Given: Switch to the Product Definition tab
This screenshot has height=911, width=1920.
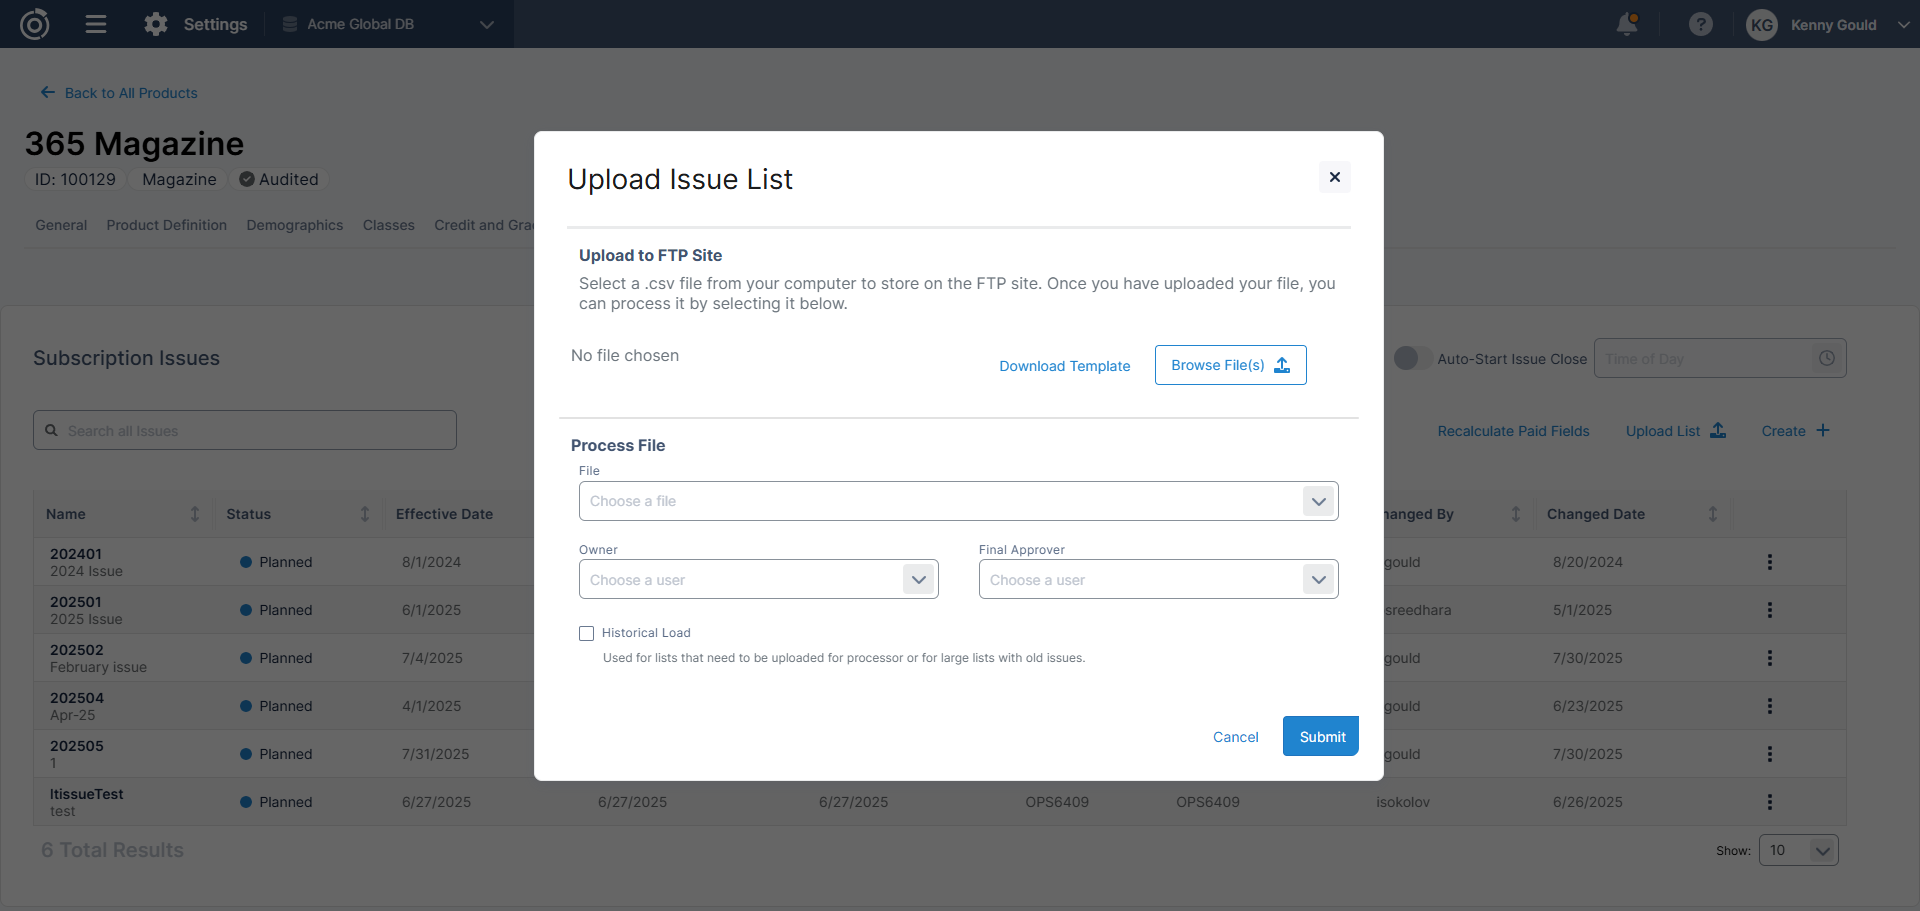Looking at the screenshot, I should pos(166,225).
